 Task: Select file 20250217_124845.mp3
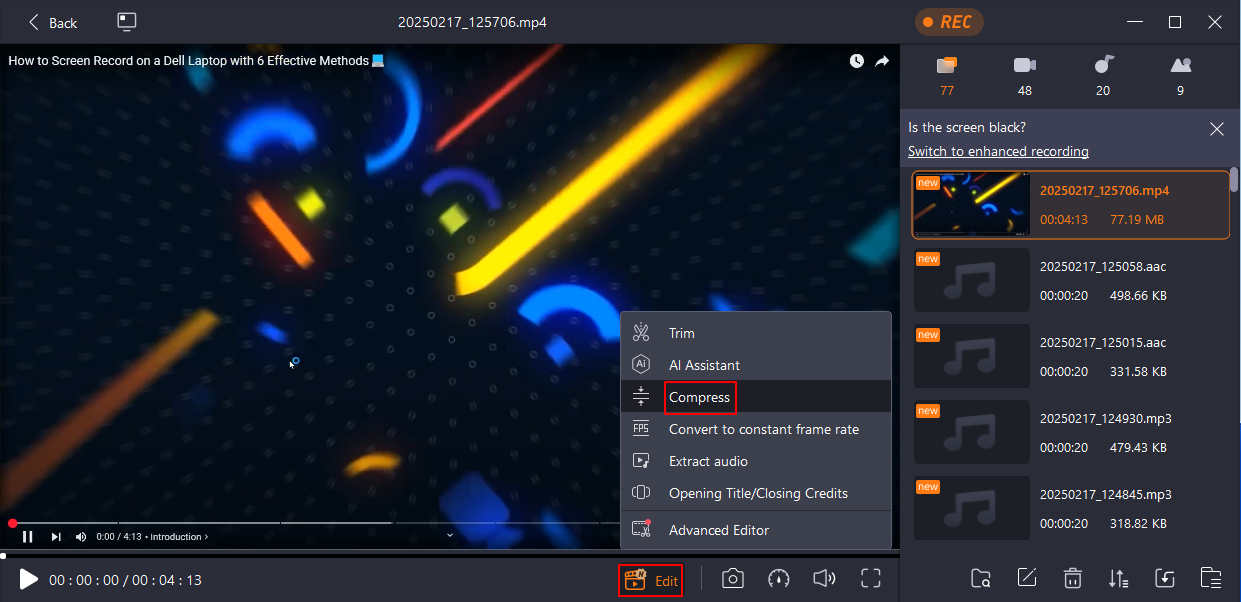[x=1071, y=509]
